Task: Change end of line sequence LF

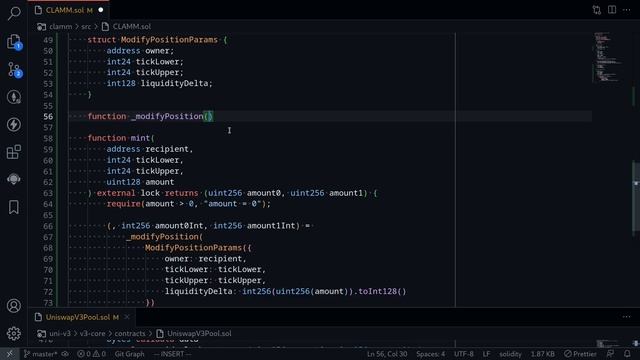Action: tap(487, 354)
